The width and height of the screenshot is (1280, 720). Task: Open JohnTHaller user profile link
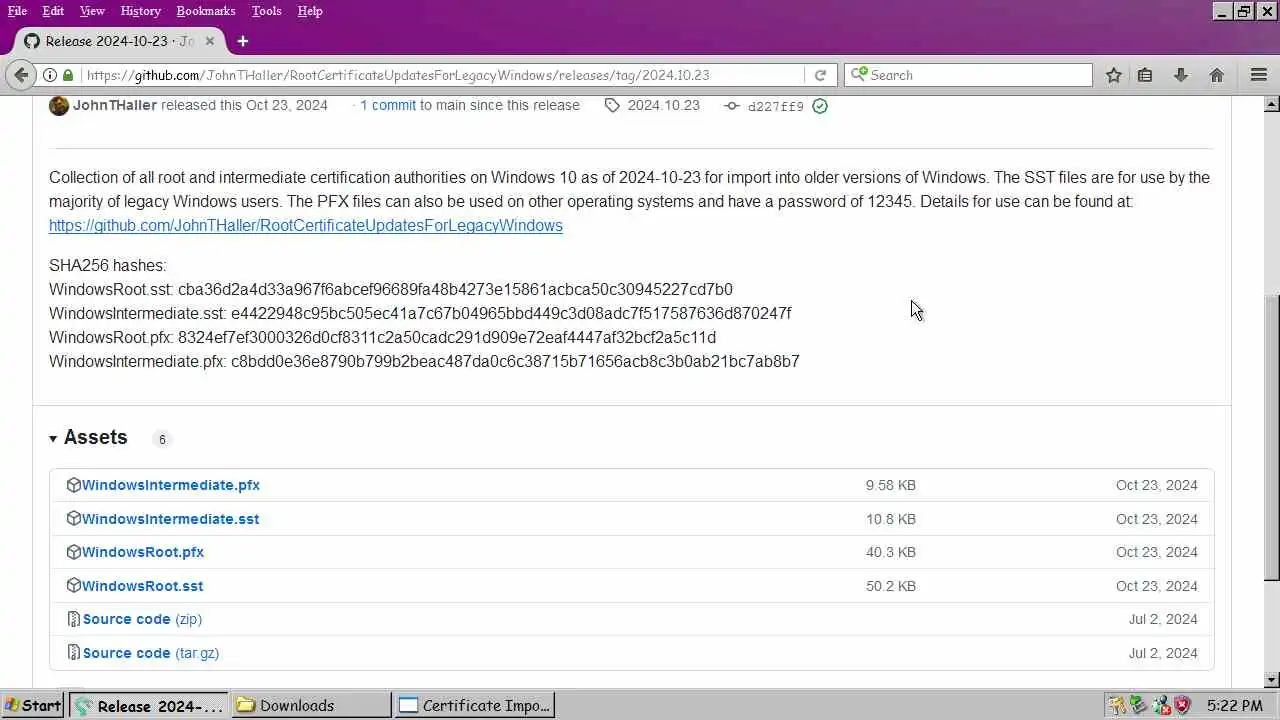click(115, 105)
